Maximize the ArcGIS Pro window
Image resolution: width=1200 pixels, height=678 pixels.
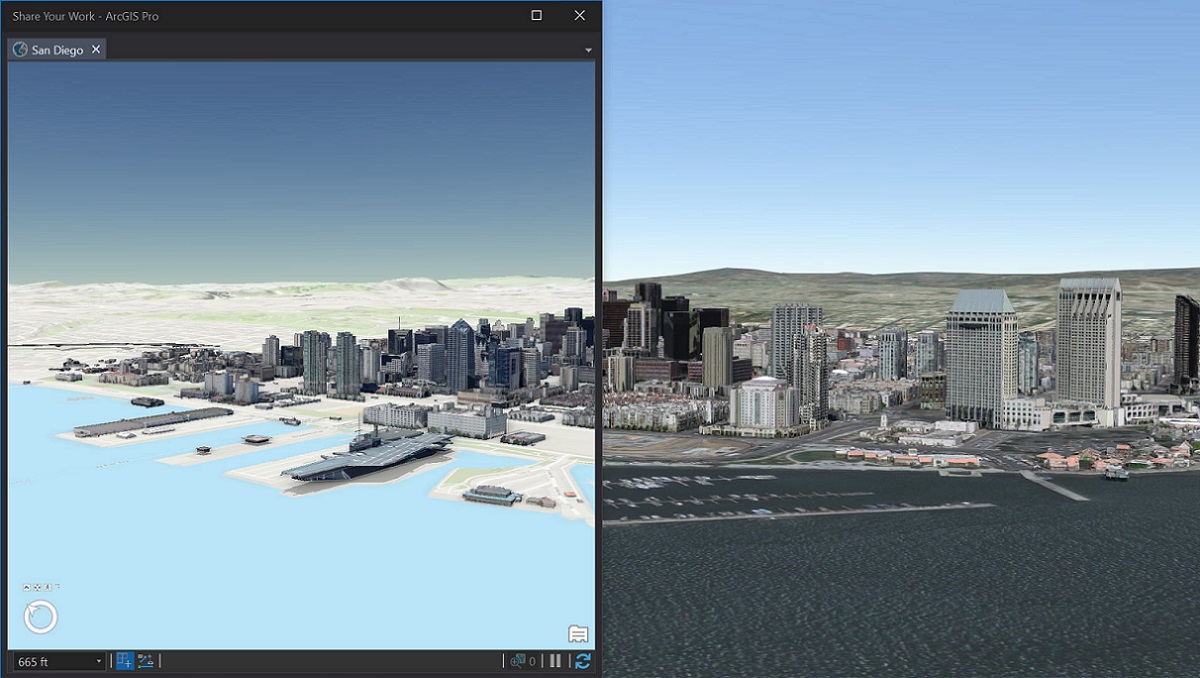(x=537, y=15)
